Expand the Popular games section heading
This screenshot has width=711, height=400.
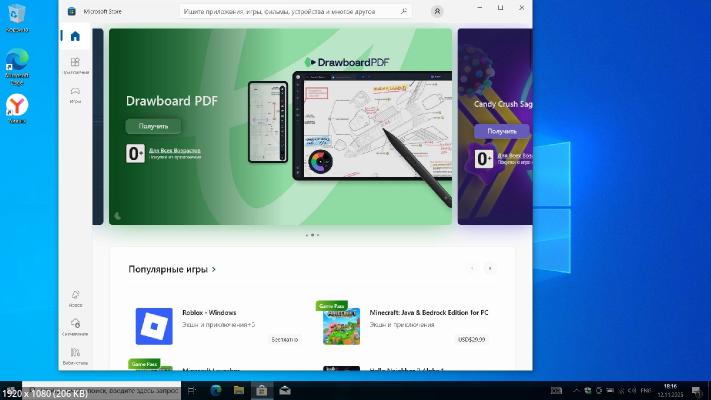172,269
